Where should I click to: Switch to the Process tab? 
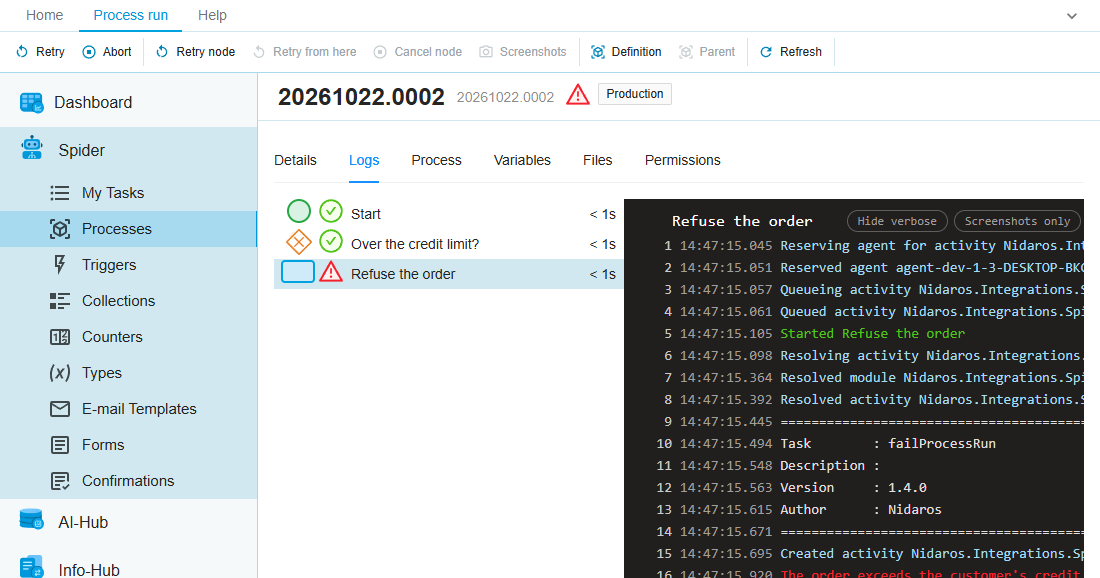(436, 160)
